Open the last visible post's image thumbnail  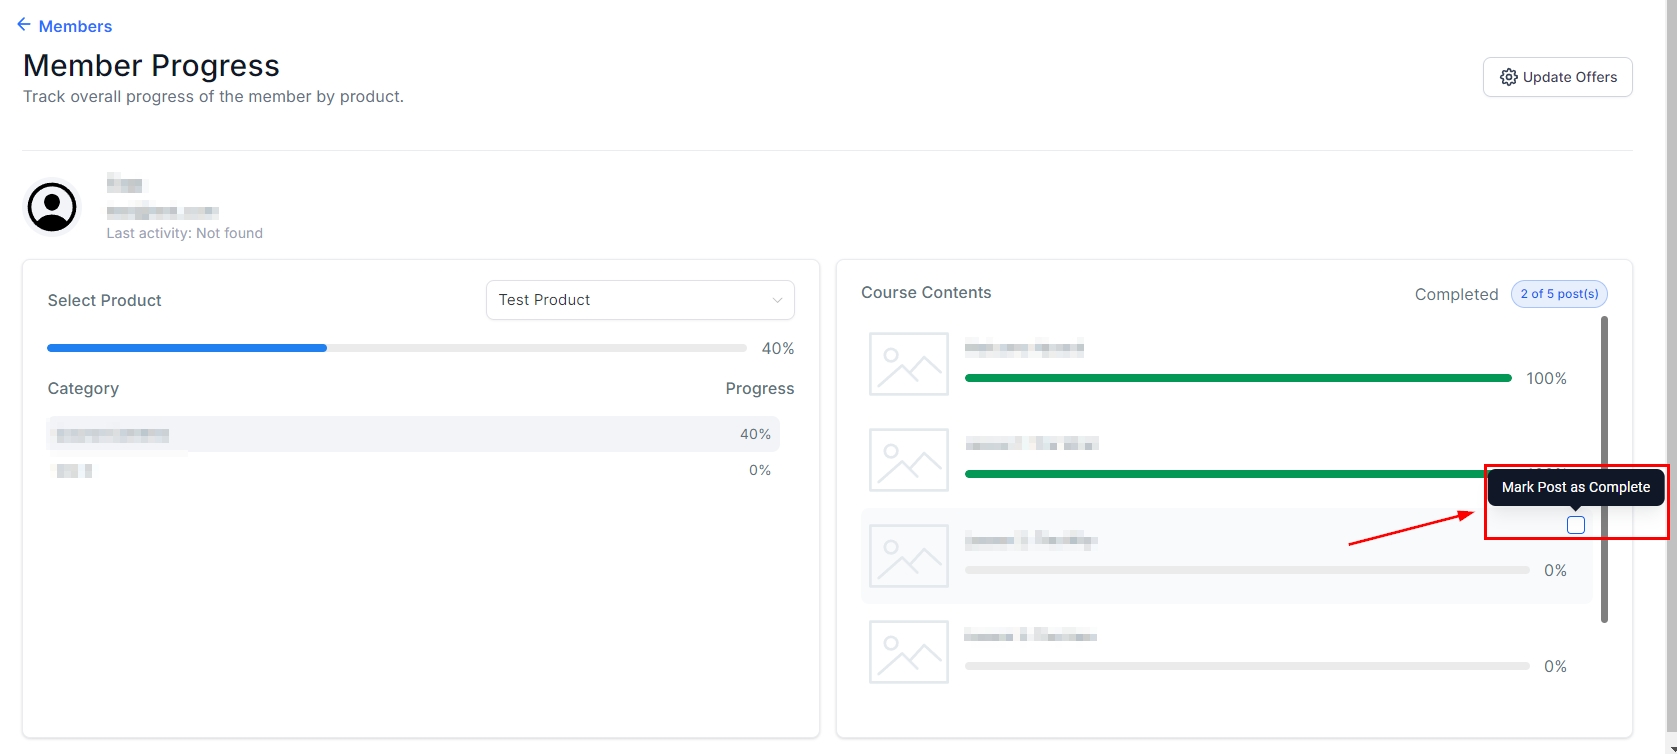point(908,652)
